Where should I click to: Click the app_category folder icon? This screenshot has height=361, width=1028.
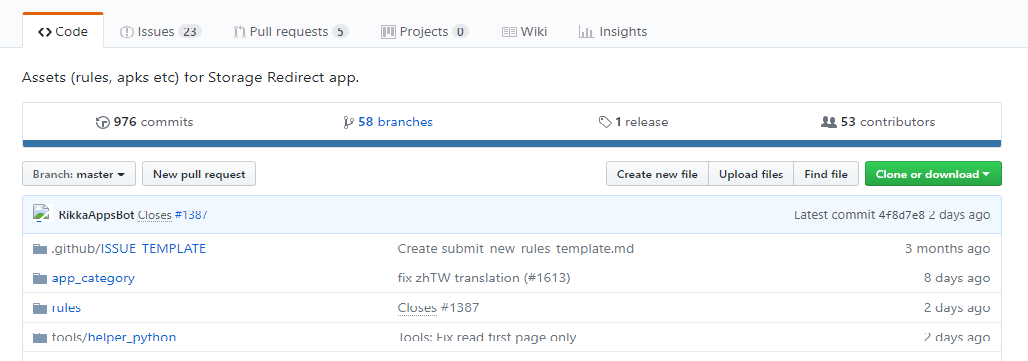click(x=40, y=278)
